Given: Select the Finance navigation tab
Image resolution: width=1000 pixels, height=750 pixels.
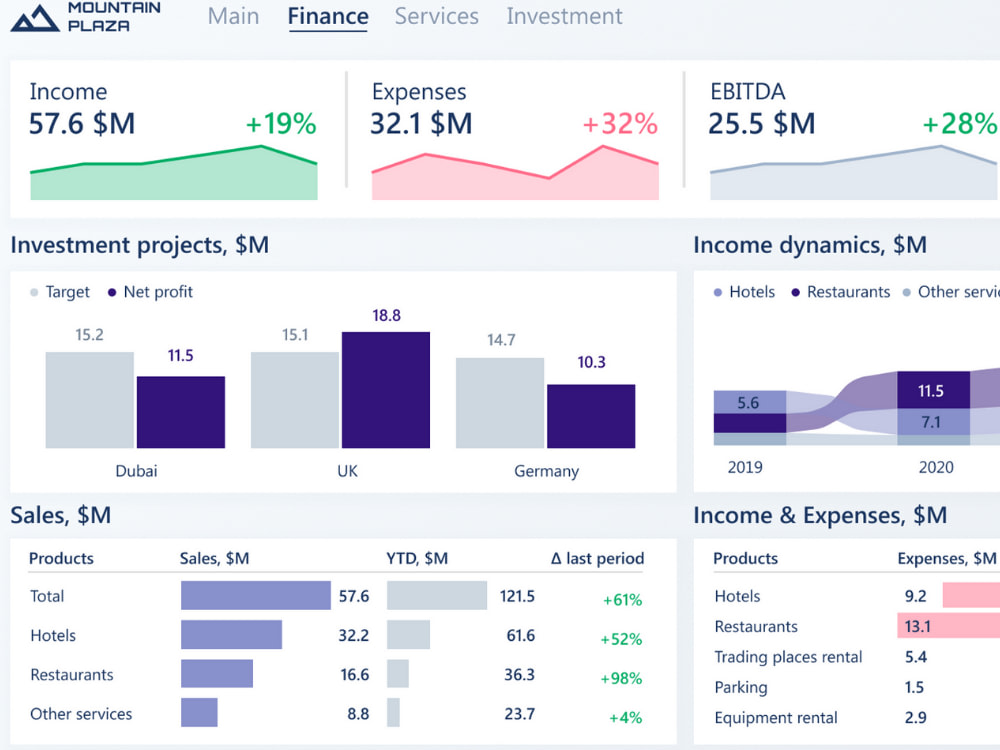Looking at the screenshot, I should point(327,17).
